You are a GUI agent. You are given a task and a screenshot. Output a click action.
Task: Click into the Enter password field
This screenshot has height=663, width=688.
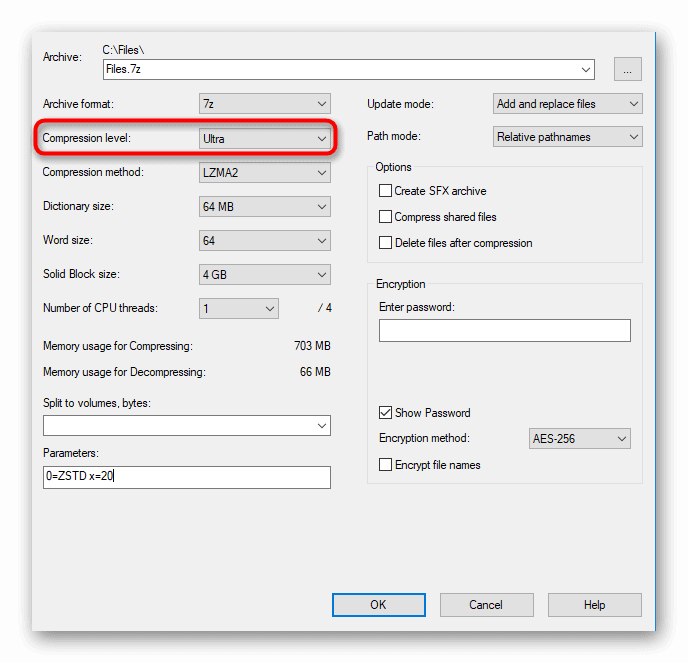tap(505, 330)
